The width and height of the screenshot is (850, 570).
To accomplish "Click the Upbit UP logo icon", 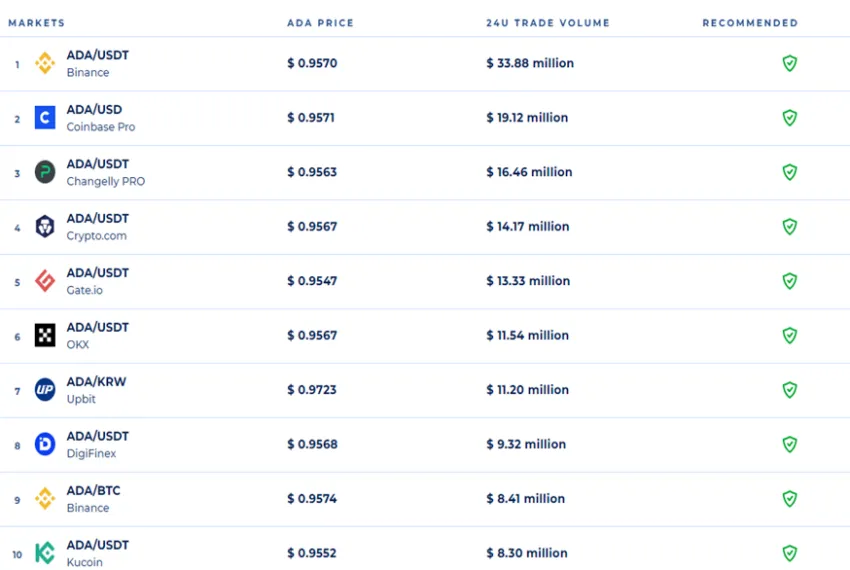I will (45, 390).
